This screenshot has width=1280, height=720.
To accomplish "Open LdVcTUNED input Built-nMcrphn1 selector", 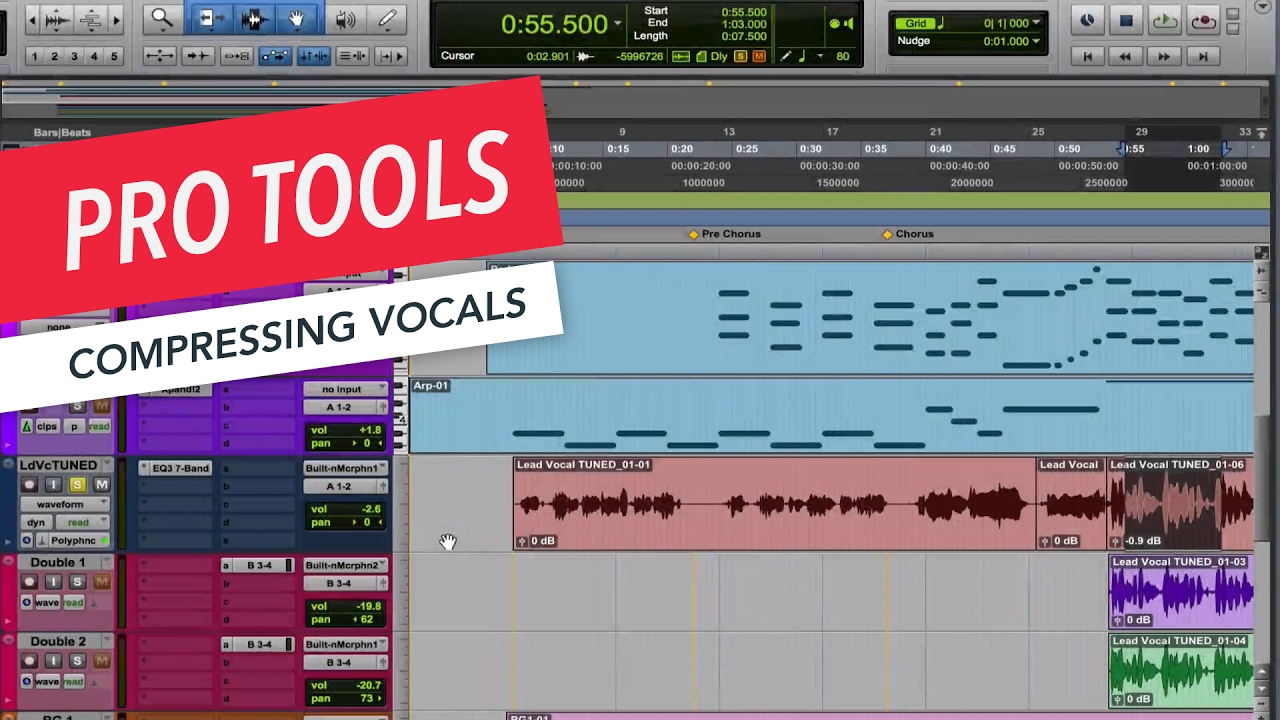I will click(345, 468).
